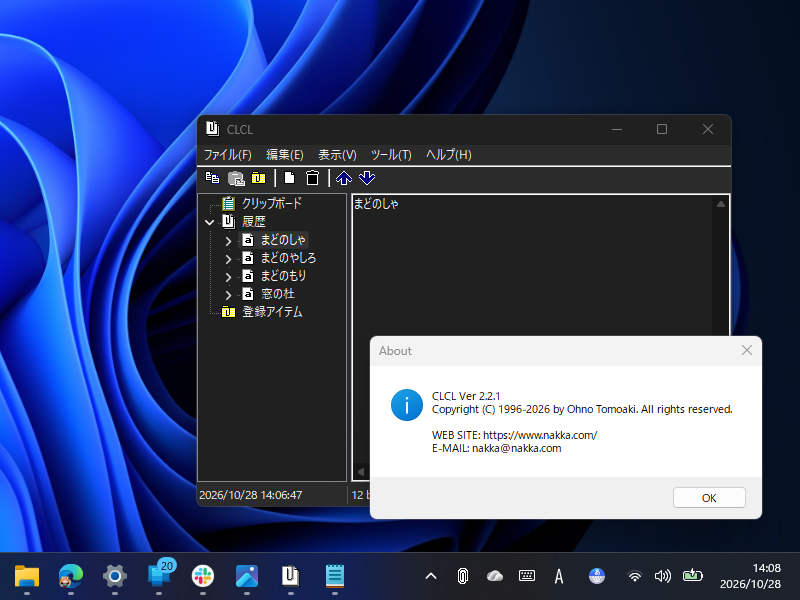Expand the まどのもり history item
Screen dimensions: 800x600
228,277
